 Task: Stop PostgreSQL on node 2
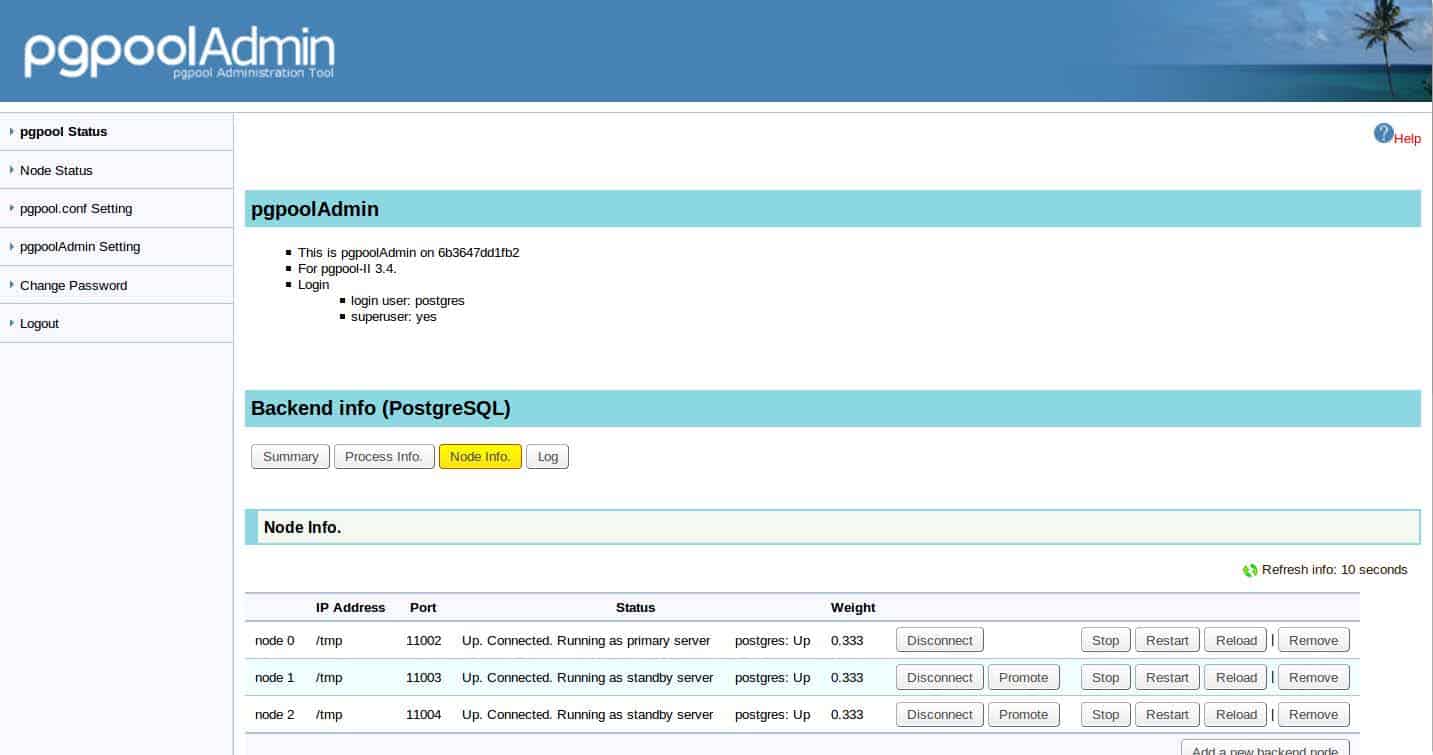point(1105,714)
